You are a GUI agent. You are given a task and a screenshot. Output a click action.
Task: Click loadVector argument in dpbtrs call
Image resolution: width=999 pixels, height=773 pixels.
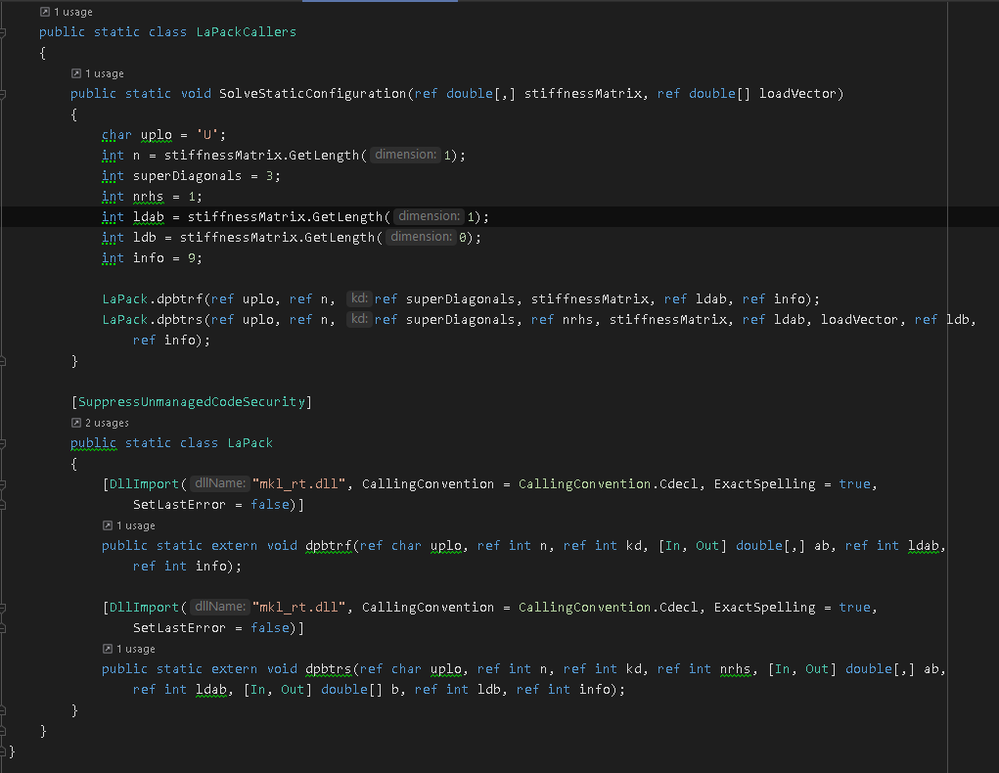(859, 319)
